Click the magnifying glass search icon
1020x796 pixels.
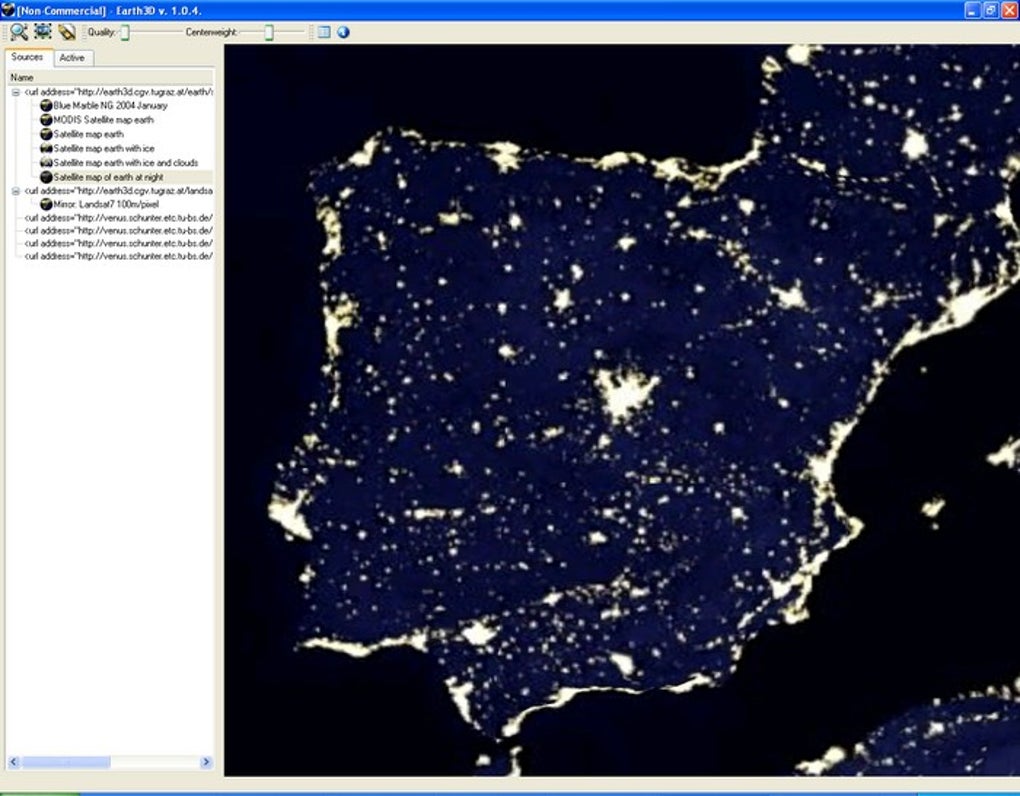(x=19, y=32)
